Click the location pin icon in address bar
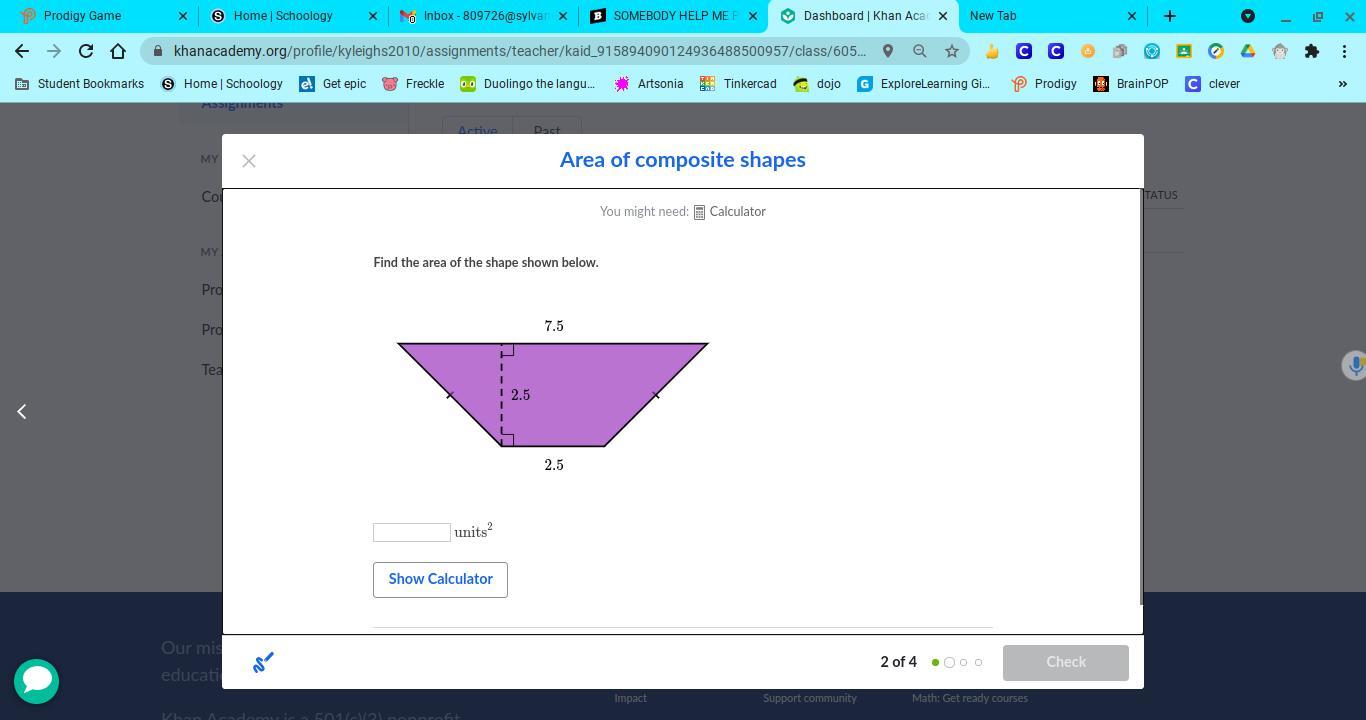 (887, 51)
